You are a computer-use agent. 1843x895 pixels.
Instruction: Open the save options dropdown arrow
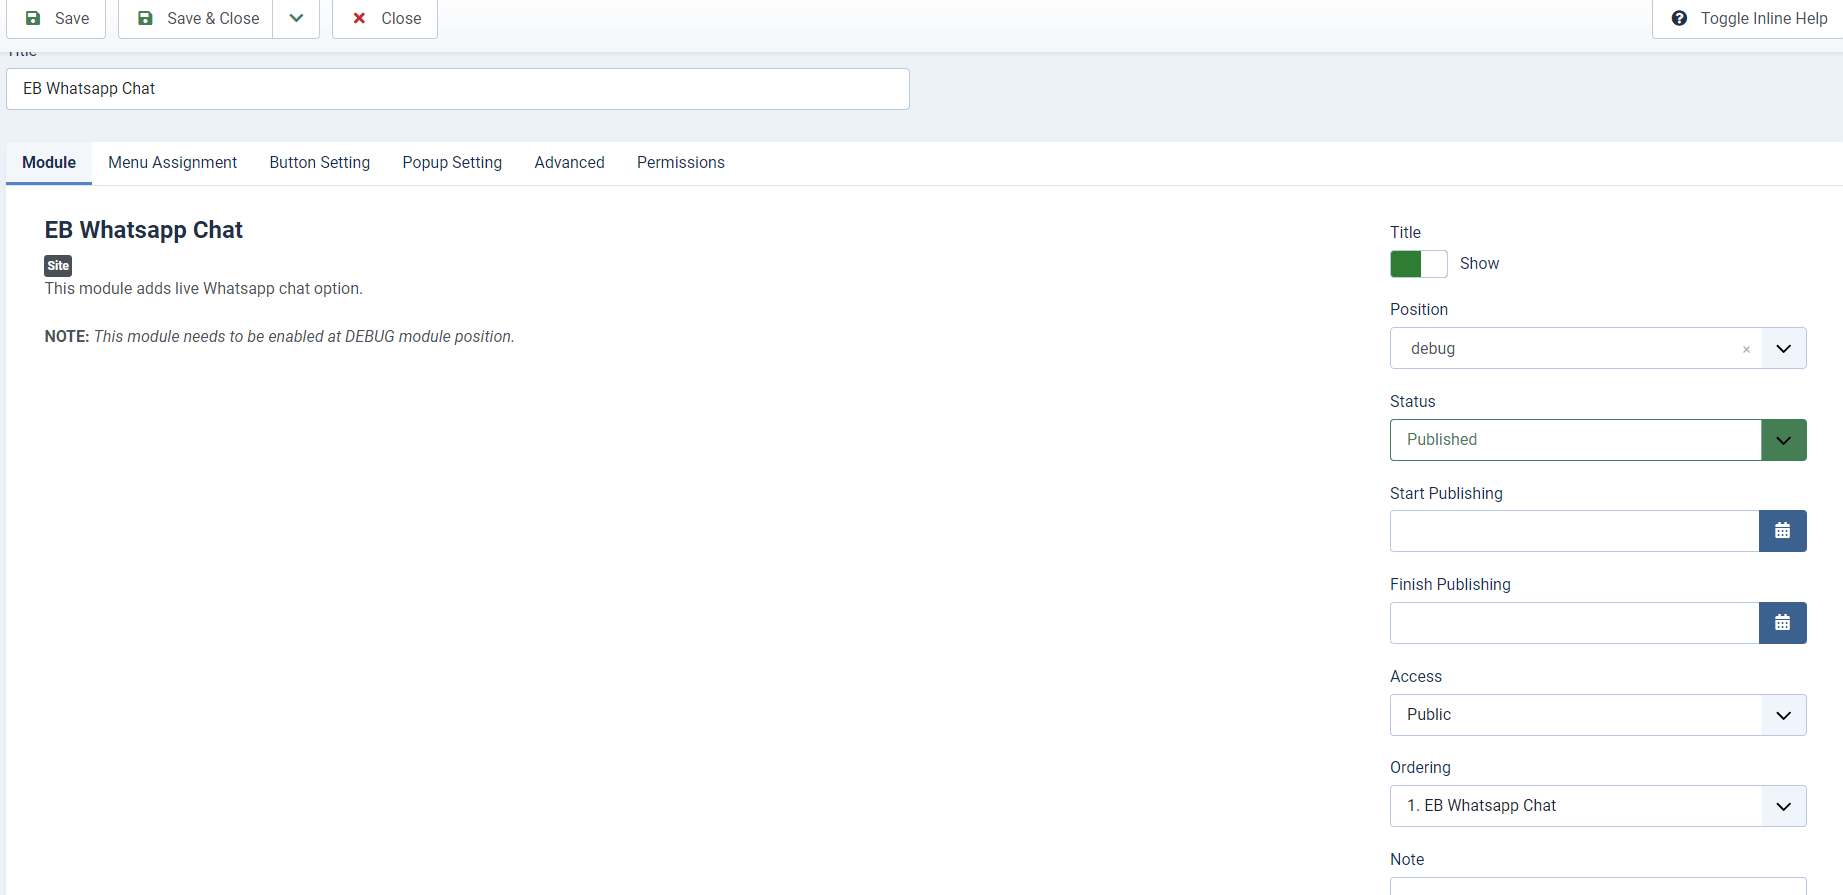(296, 19)
